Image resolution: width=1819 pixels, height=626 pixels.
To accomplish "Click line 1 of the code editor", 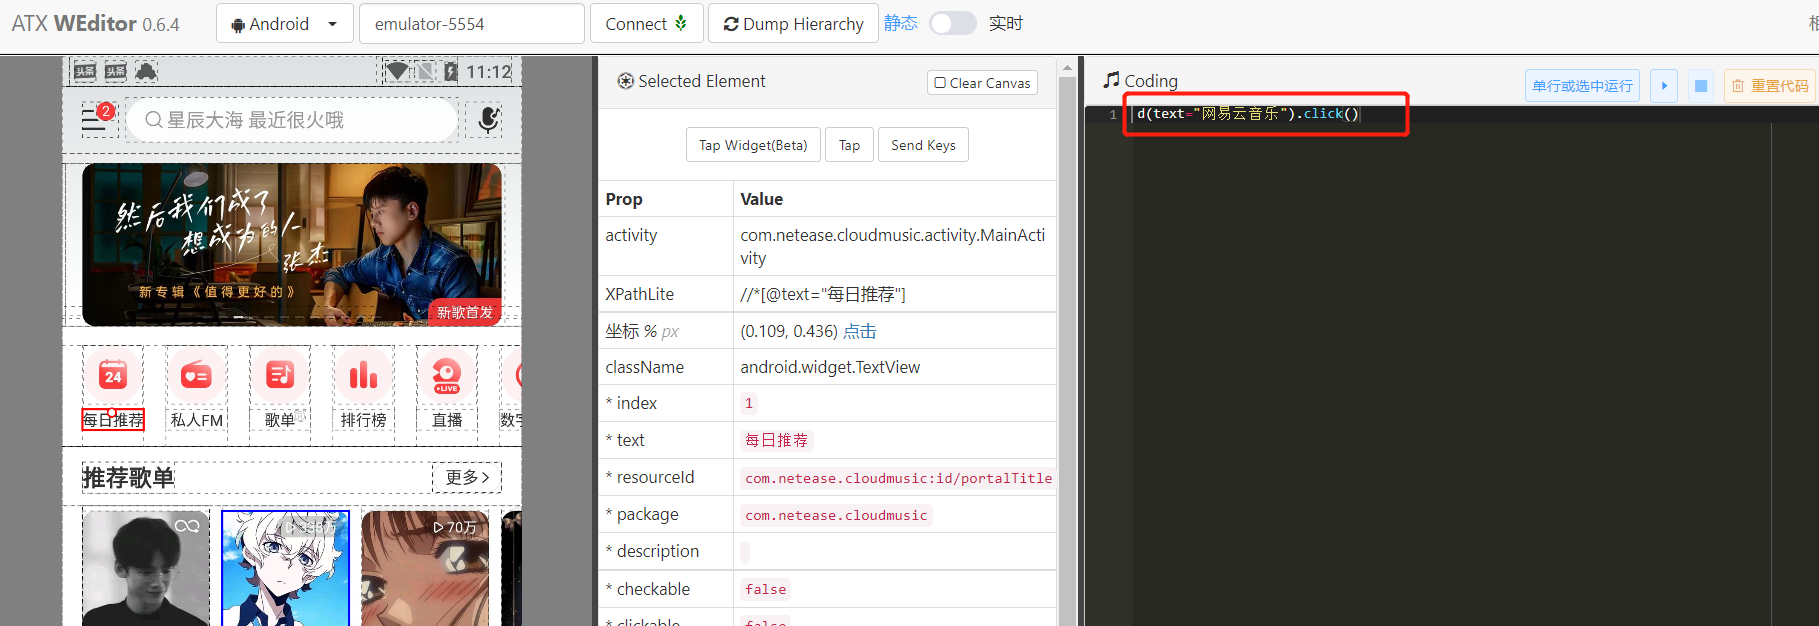I will click(1450, 114).
